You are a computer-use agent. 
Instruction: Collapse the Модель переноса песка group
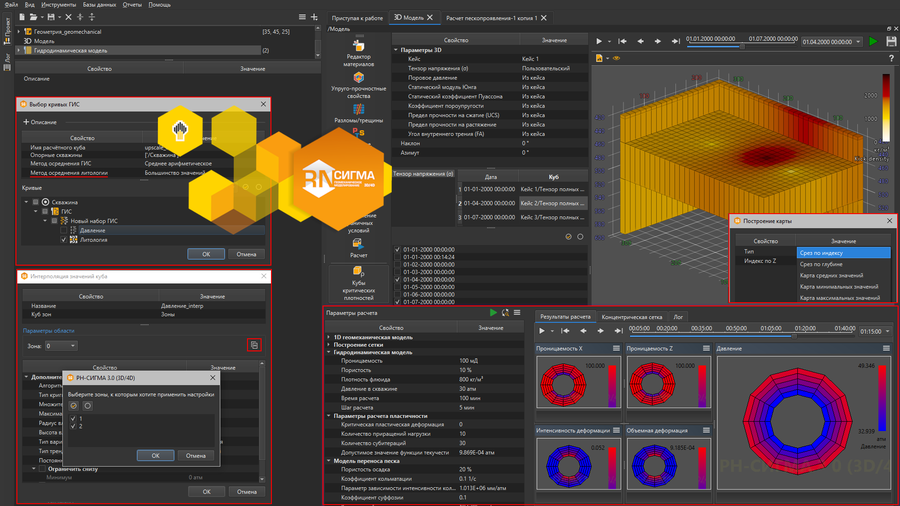329,461
